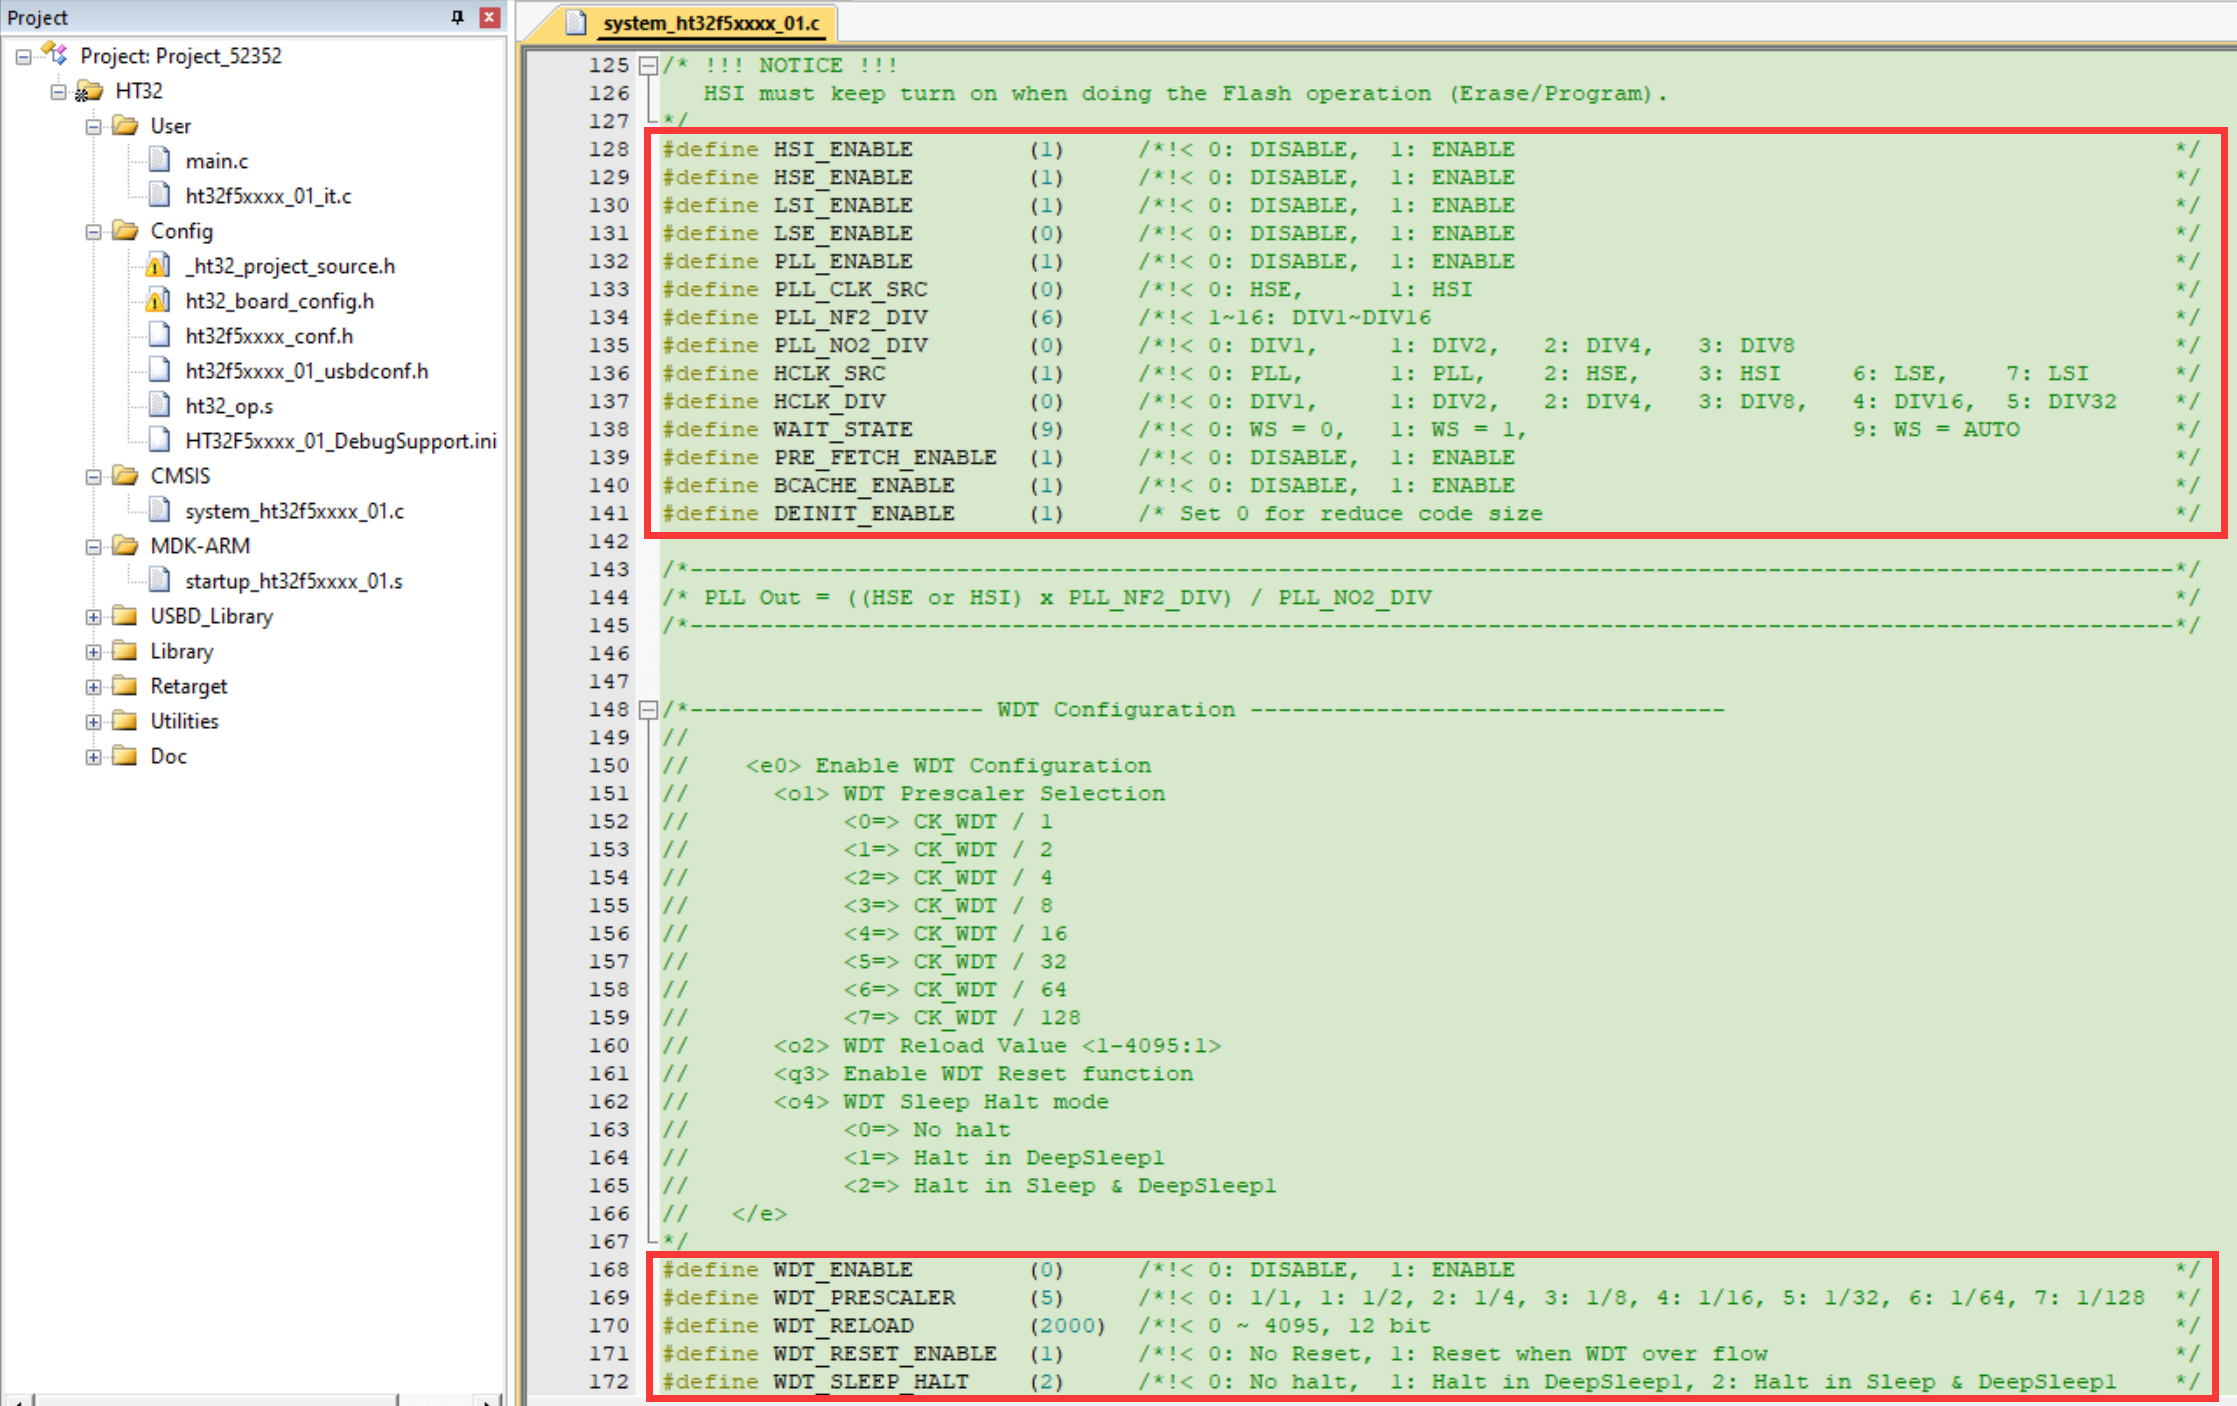Image resolution: width=2237 pixels, height=1406 pixels.
Task: Collapse the Config folder
Action: coord(93,232)
